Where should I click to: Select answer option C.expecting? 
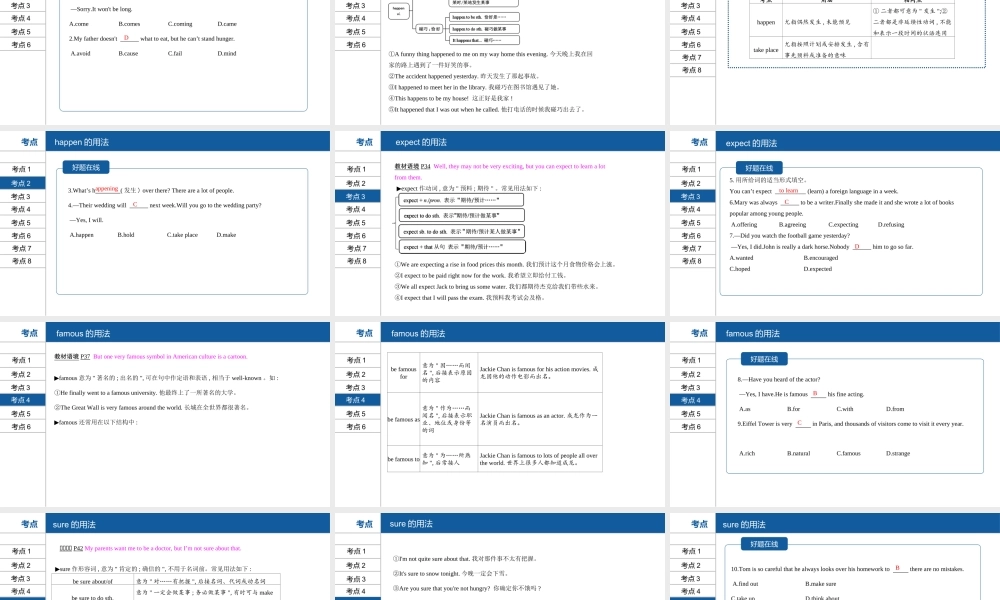pos(843,224)
